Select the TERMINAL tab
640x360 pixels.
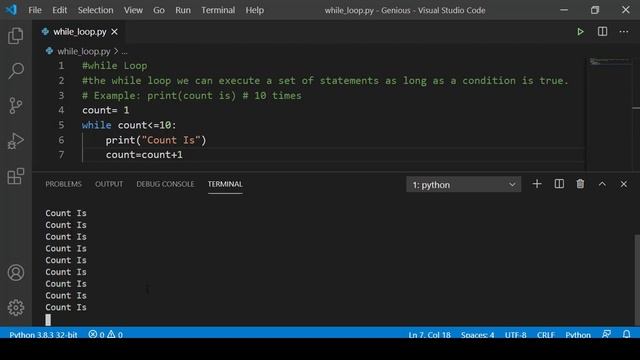click(225, 184)
